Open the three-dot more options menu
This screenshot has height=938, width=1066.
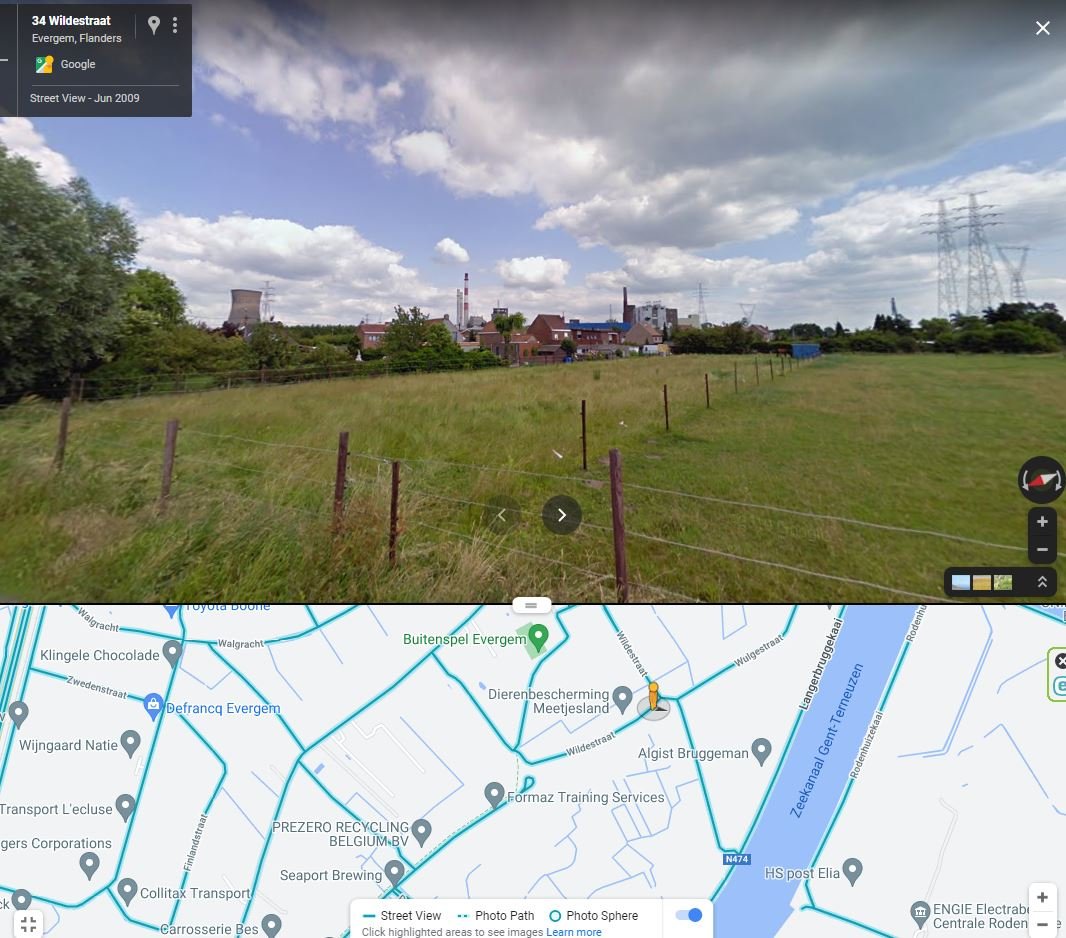(x=175, y=25)
